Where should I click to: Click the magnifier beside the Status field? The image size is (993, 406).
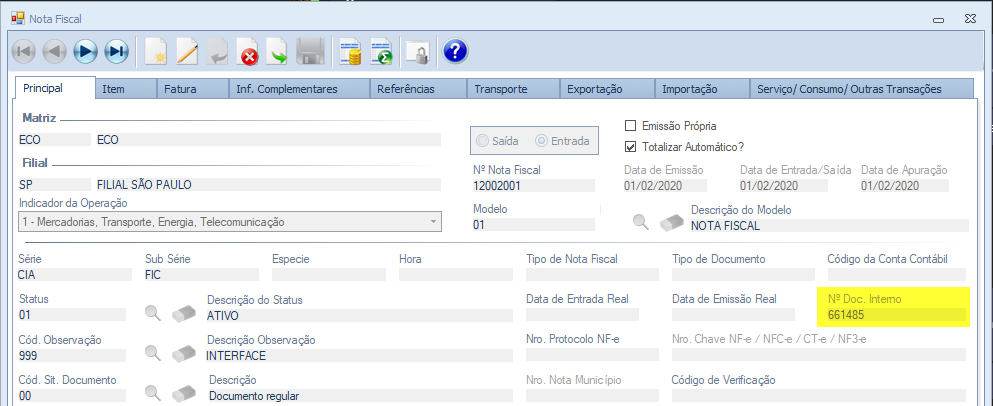point(153,314)
